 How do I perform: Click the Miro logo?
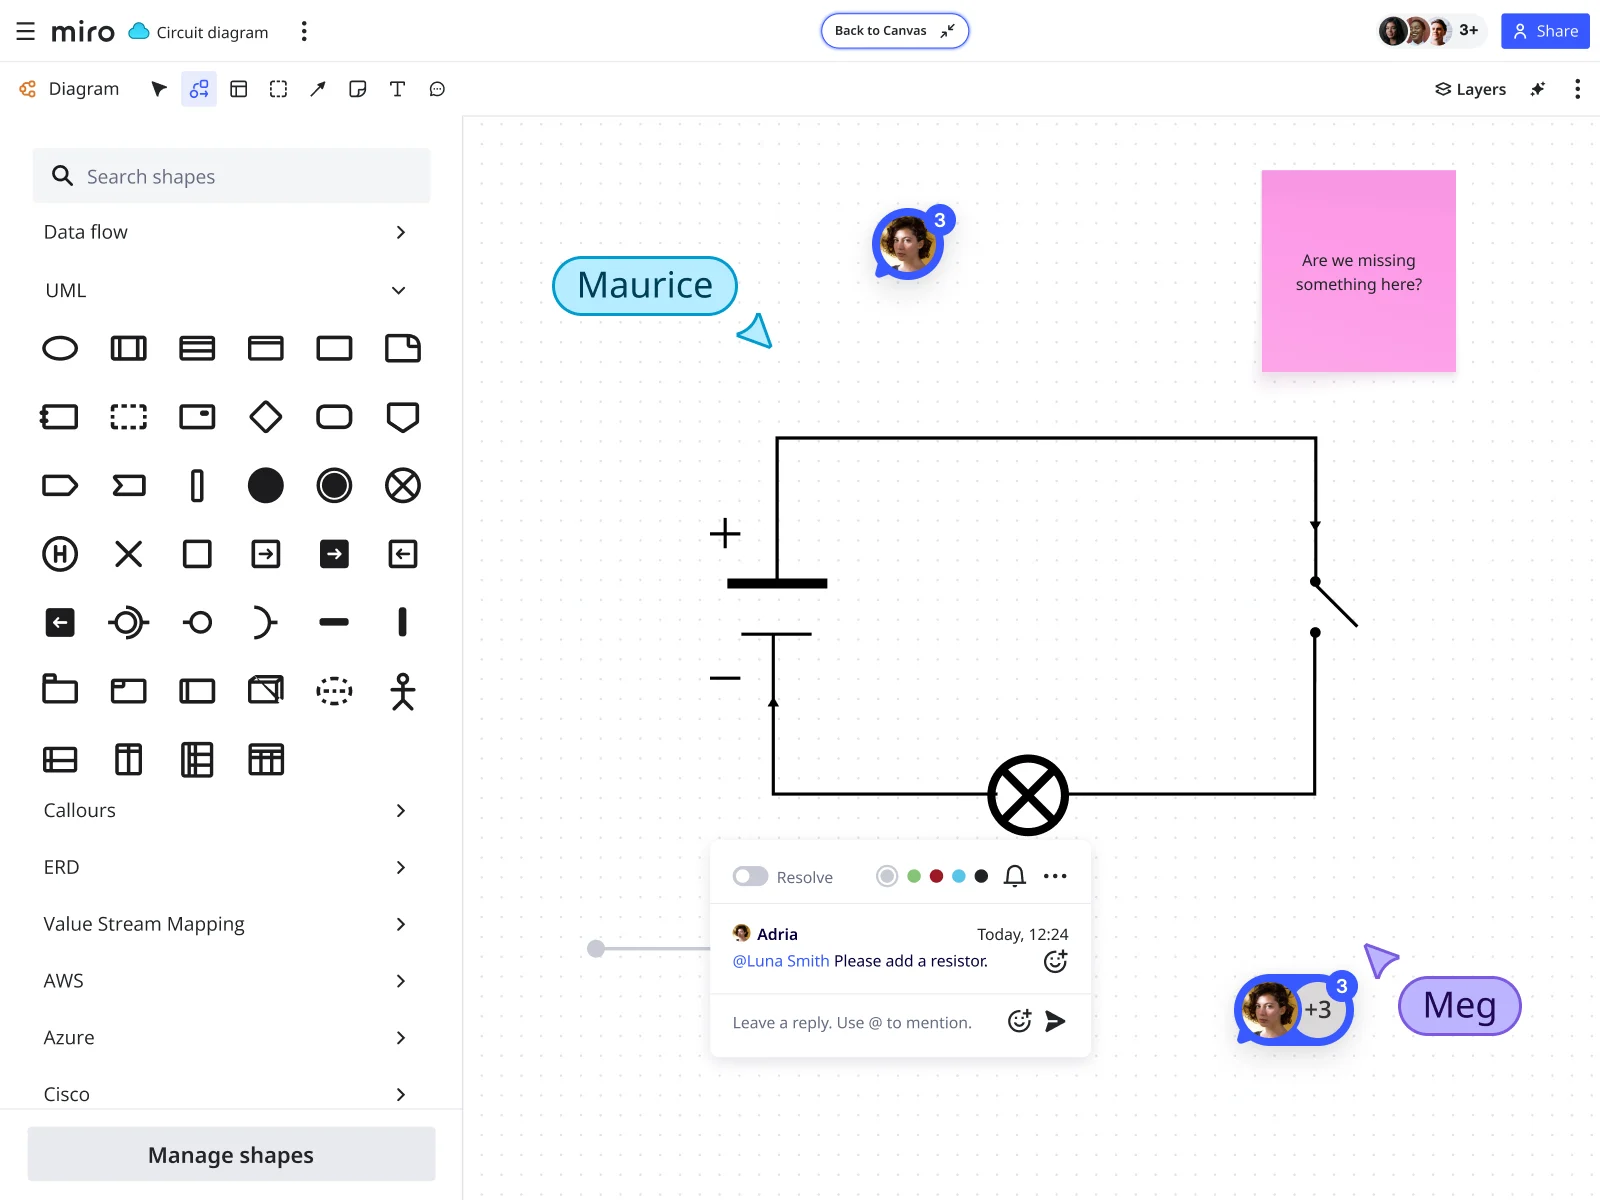point(83,32)
